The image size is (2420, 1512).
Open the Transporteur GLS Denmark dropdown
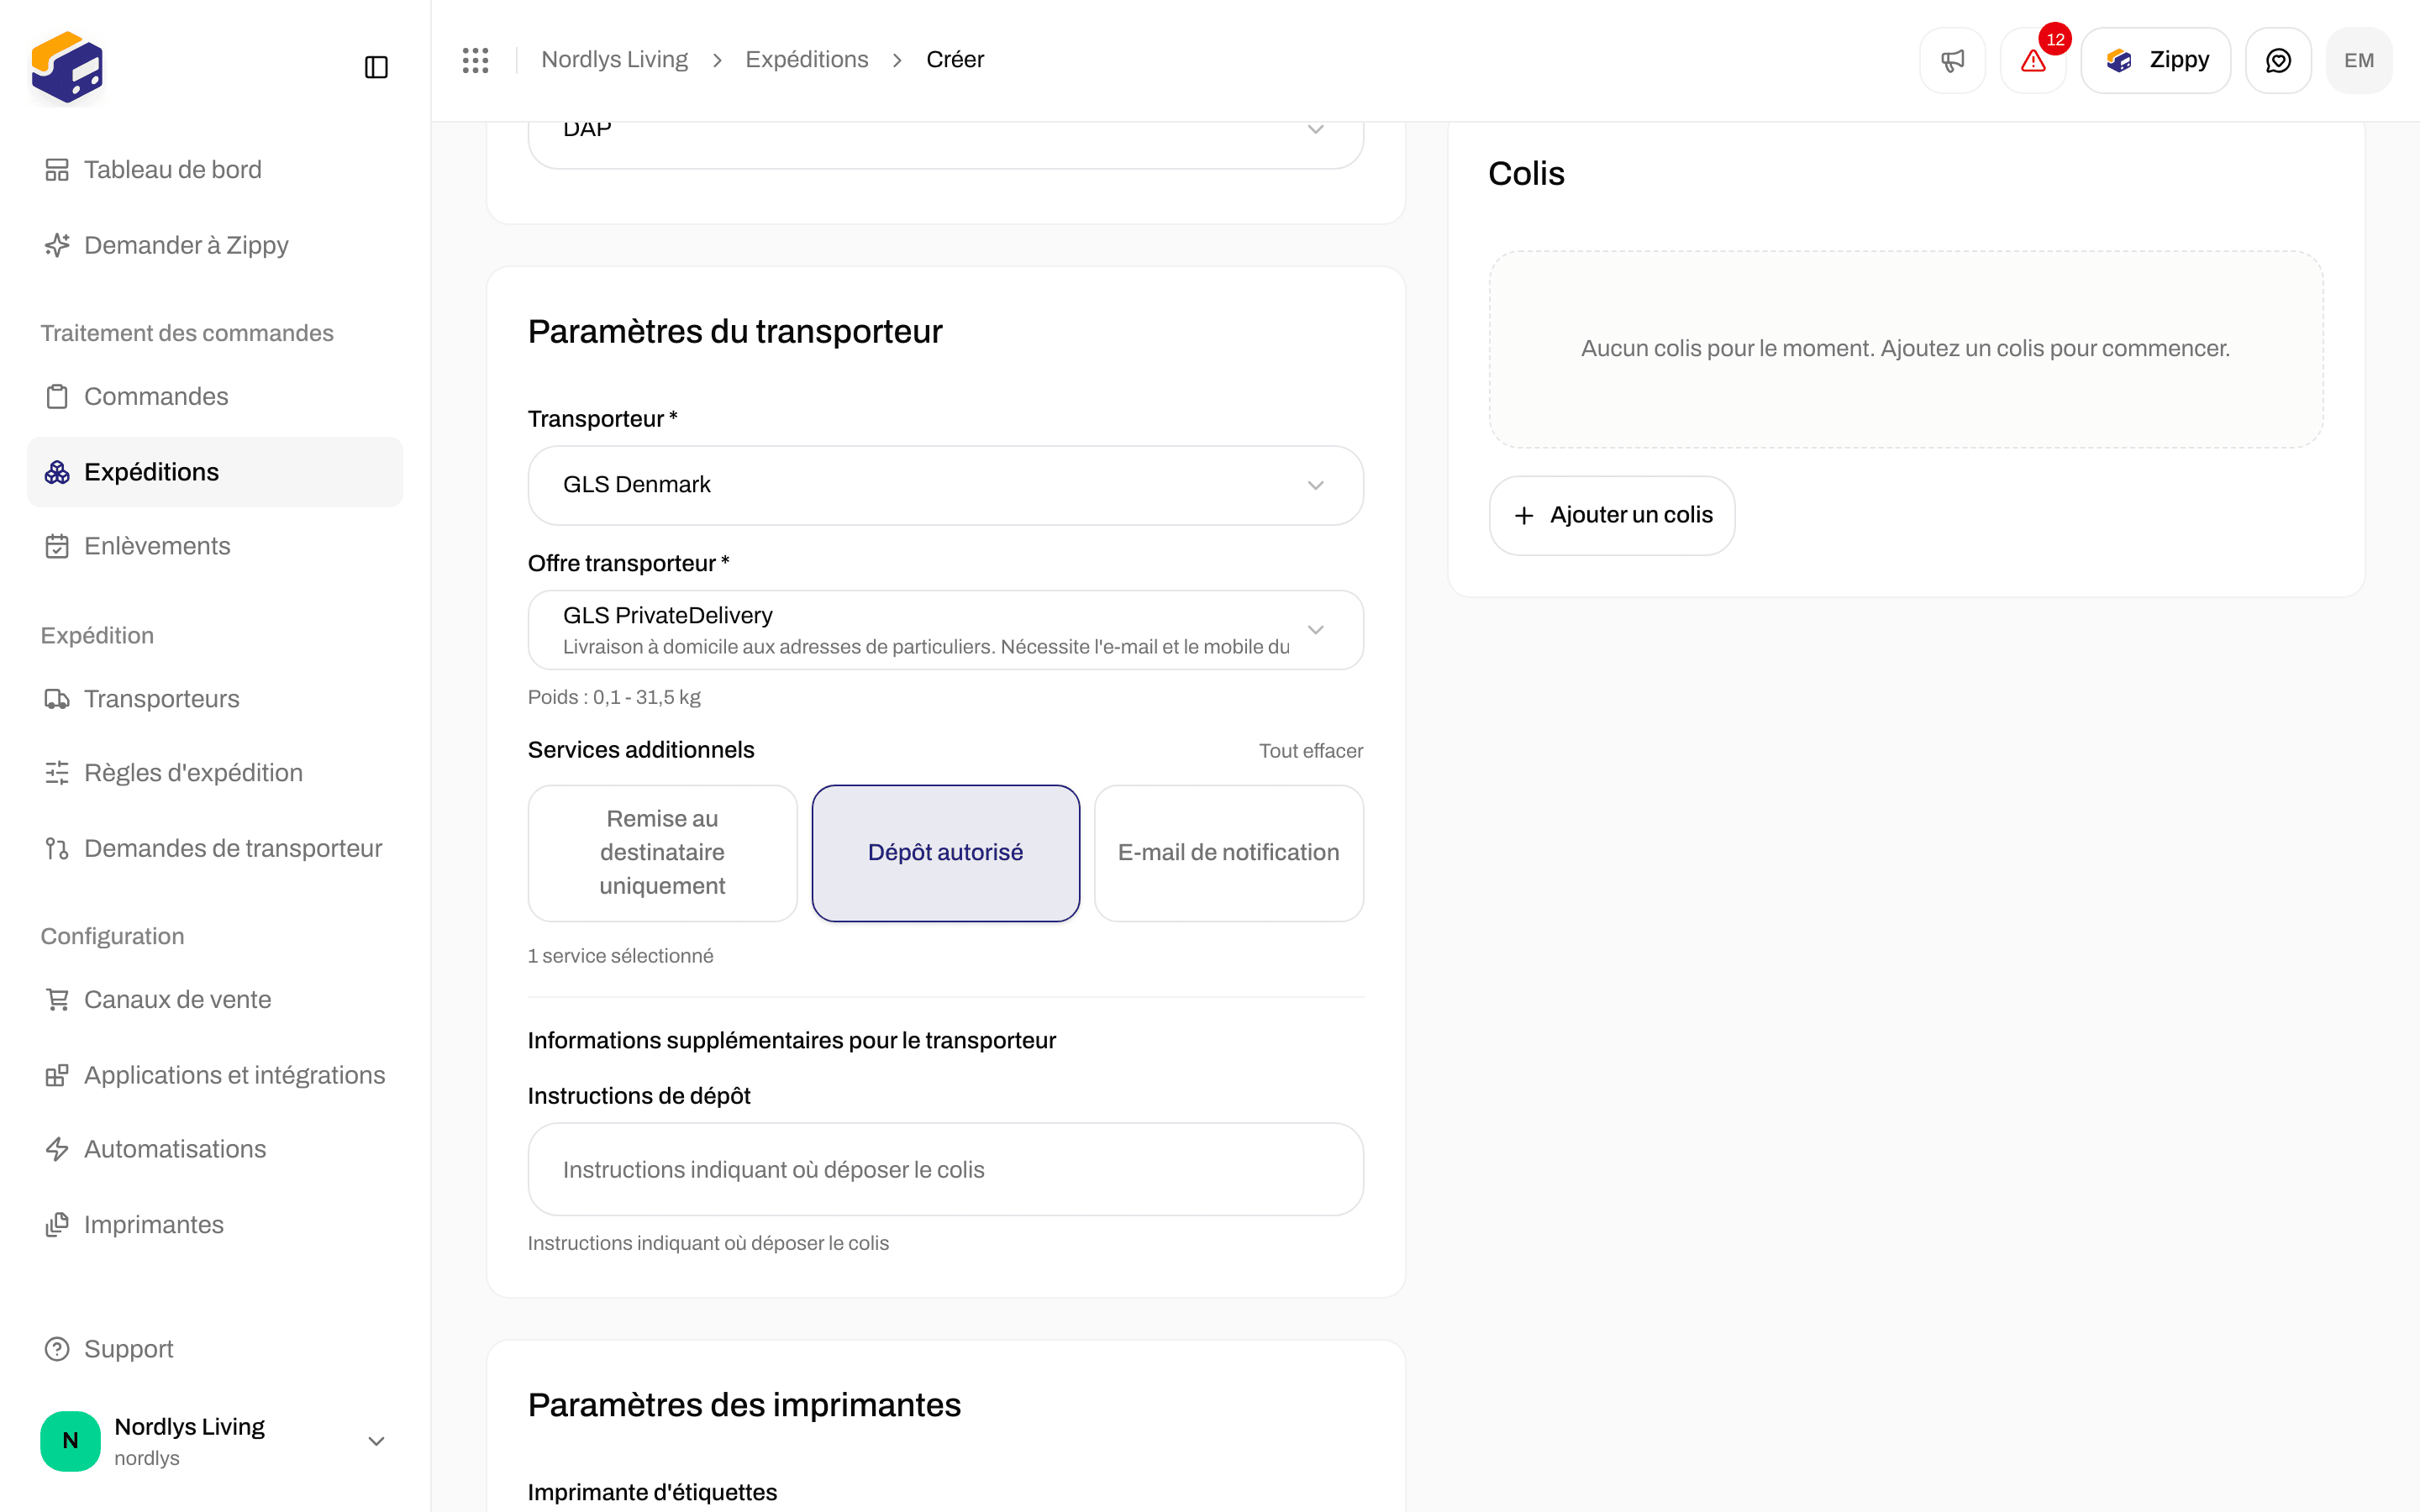[x=945, y=485]
